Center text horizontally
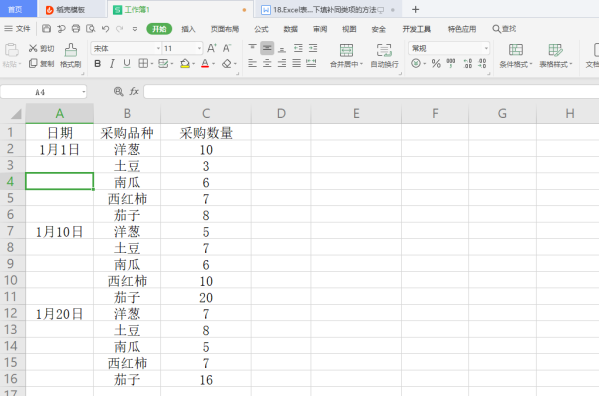 click(267, 63)
